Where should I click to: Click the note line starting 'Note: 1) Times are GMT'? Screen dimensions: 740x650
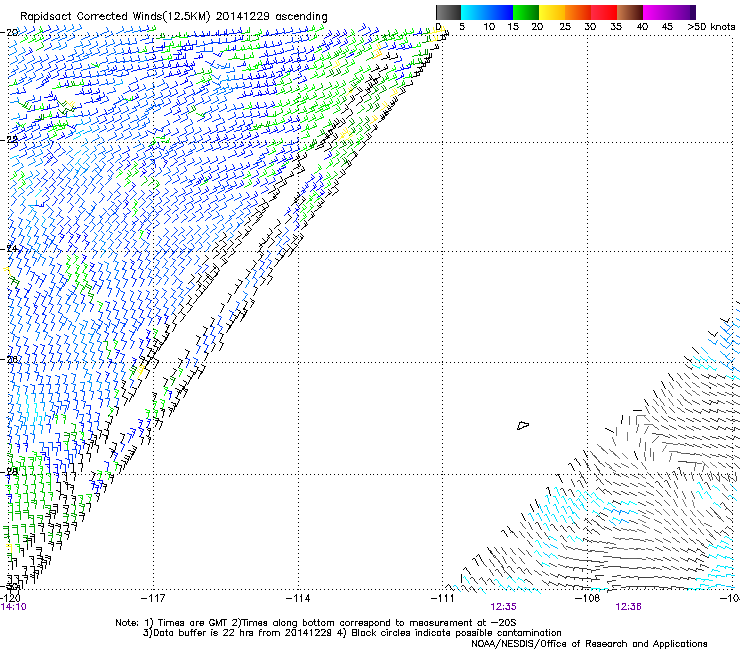[316, 623]
